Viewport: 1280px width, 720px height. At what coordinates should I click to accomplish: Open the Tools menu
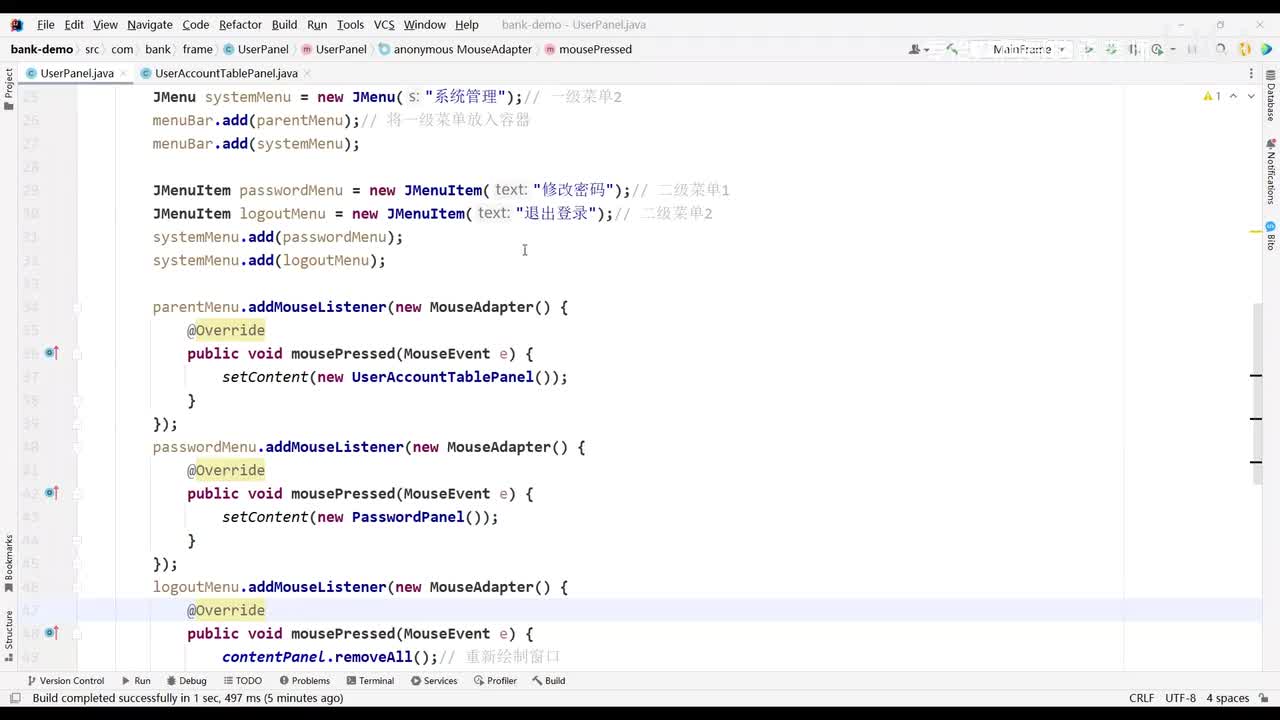(x=350, y=24)
